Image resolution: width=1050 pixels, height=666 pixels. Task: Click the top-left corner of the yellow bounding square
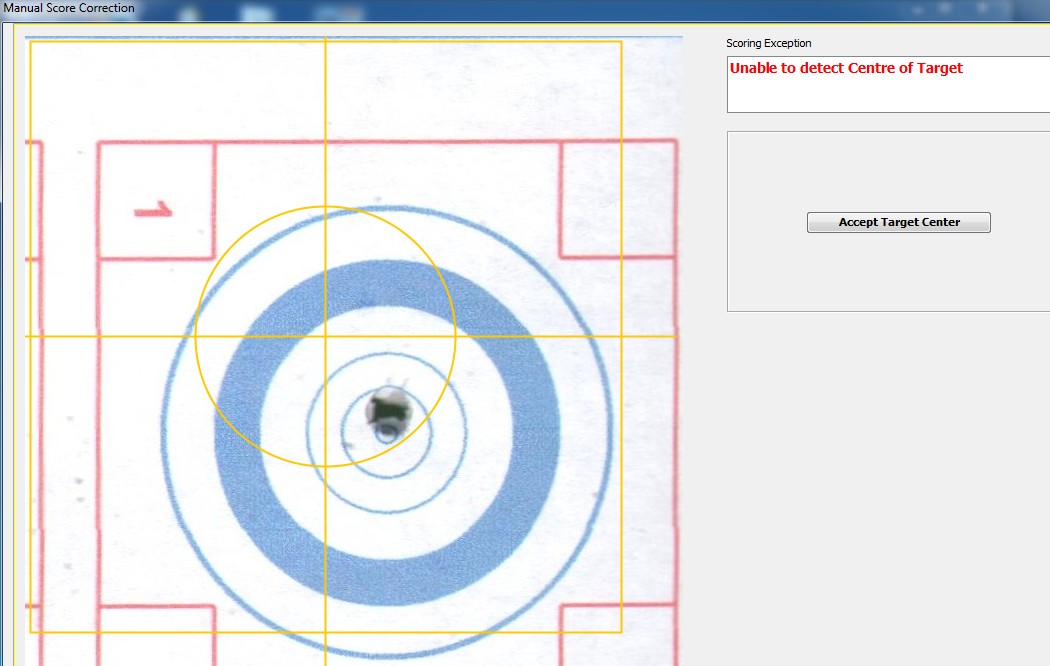tap(30, 42)
